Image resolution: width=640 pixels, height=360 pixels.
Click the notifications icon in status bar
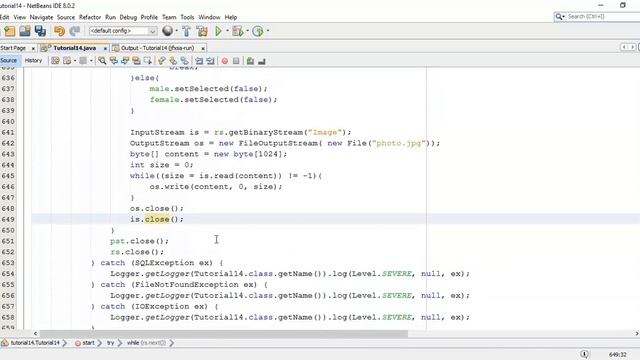pyautogui.click(x=584, y=354)
